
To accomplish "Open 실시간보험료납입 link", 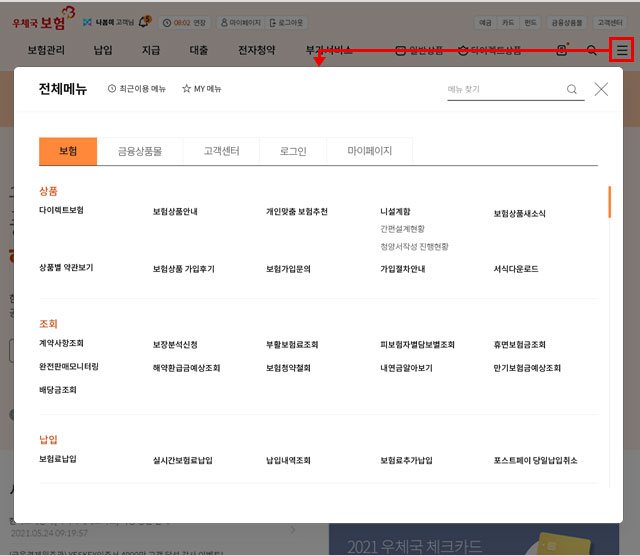I will pyautogui.click(x=182, y=460).
